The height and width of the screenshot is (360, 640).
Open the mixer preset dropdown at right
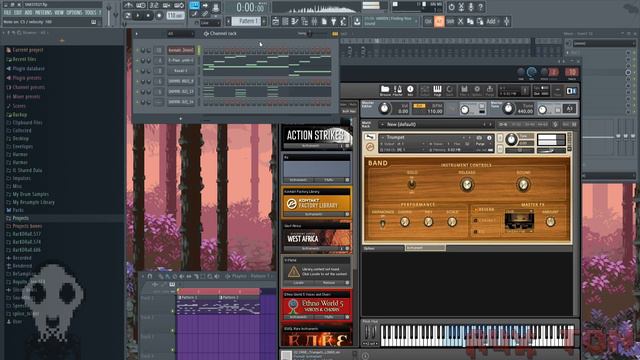[x=604, y=43]
